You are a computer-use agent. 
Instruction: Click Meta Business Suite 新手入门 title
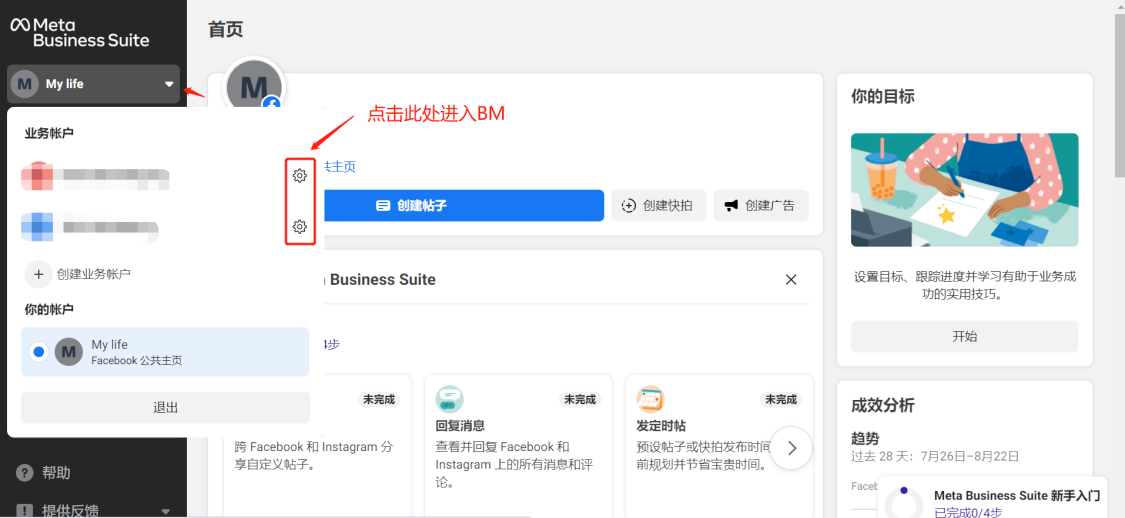coord(1017,495)
